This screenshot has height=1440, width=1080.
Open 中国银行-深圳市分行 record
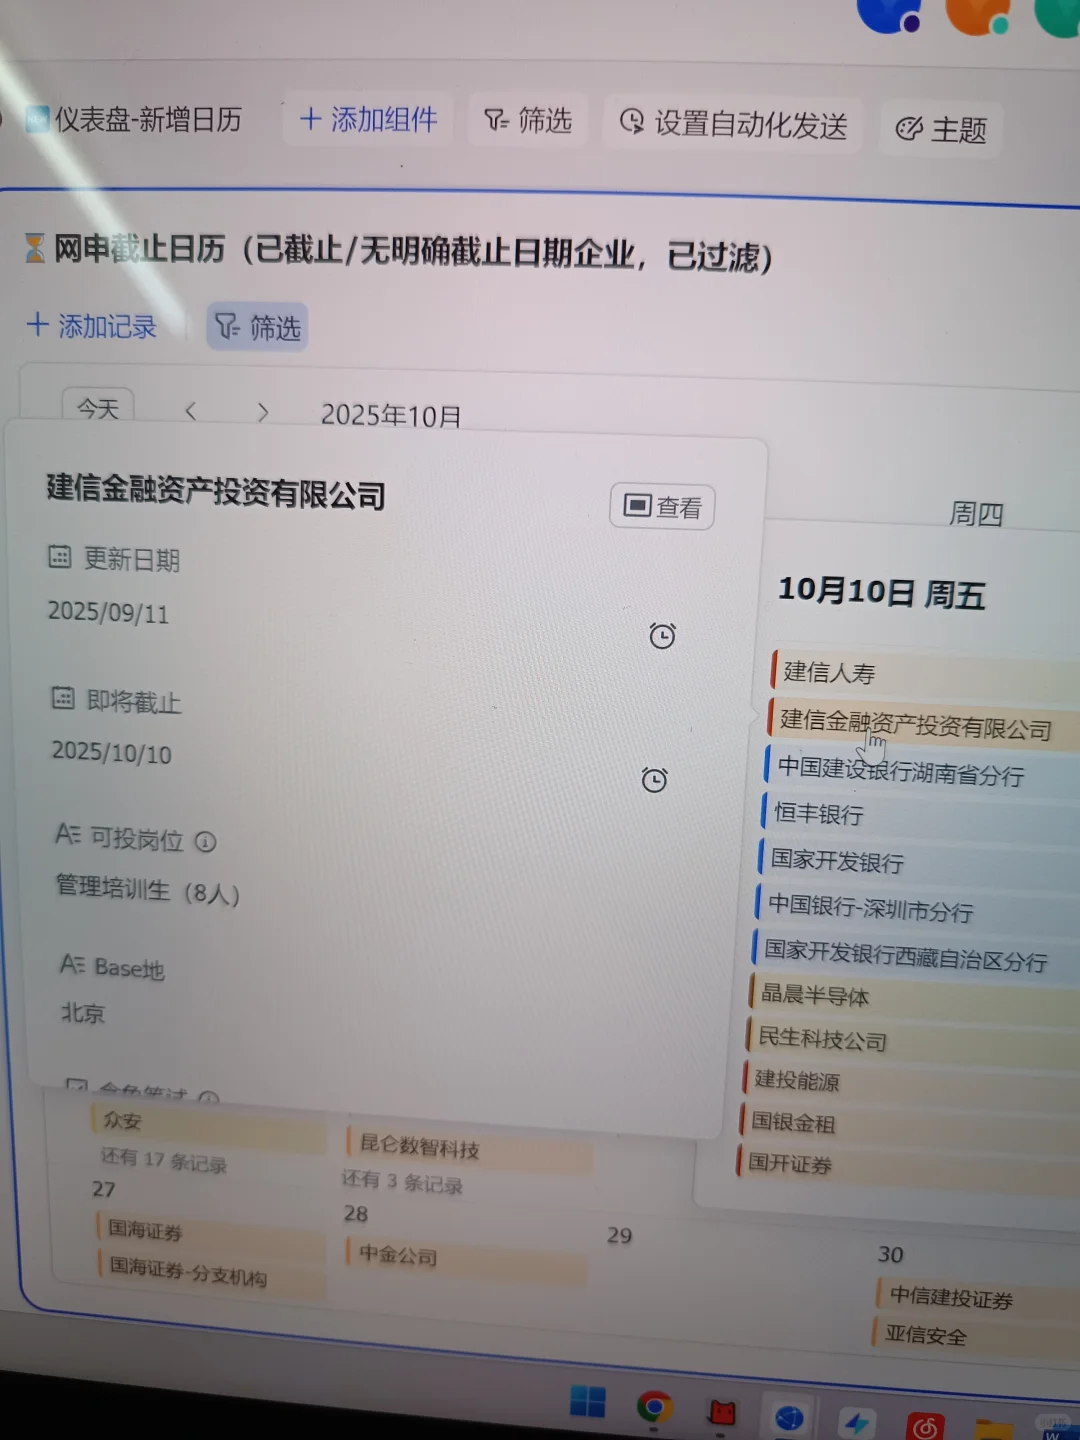(x=914, y=908)
